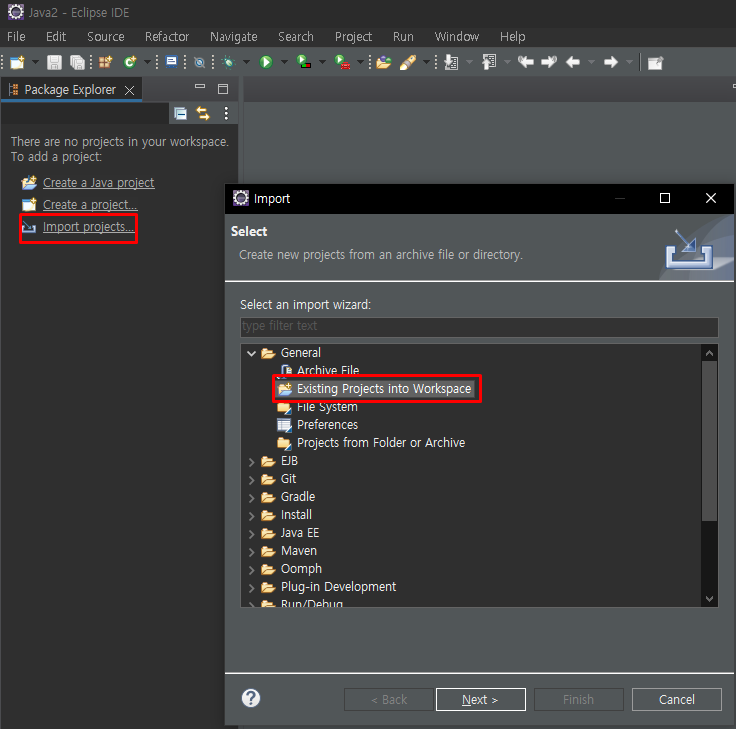Screen dimensions: 736x729
Task: Click the Next > button
Action: coord(481,699)
